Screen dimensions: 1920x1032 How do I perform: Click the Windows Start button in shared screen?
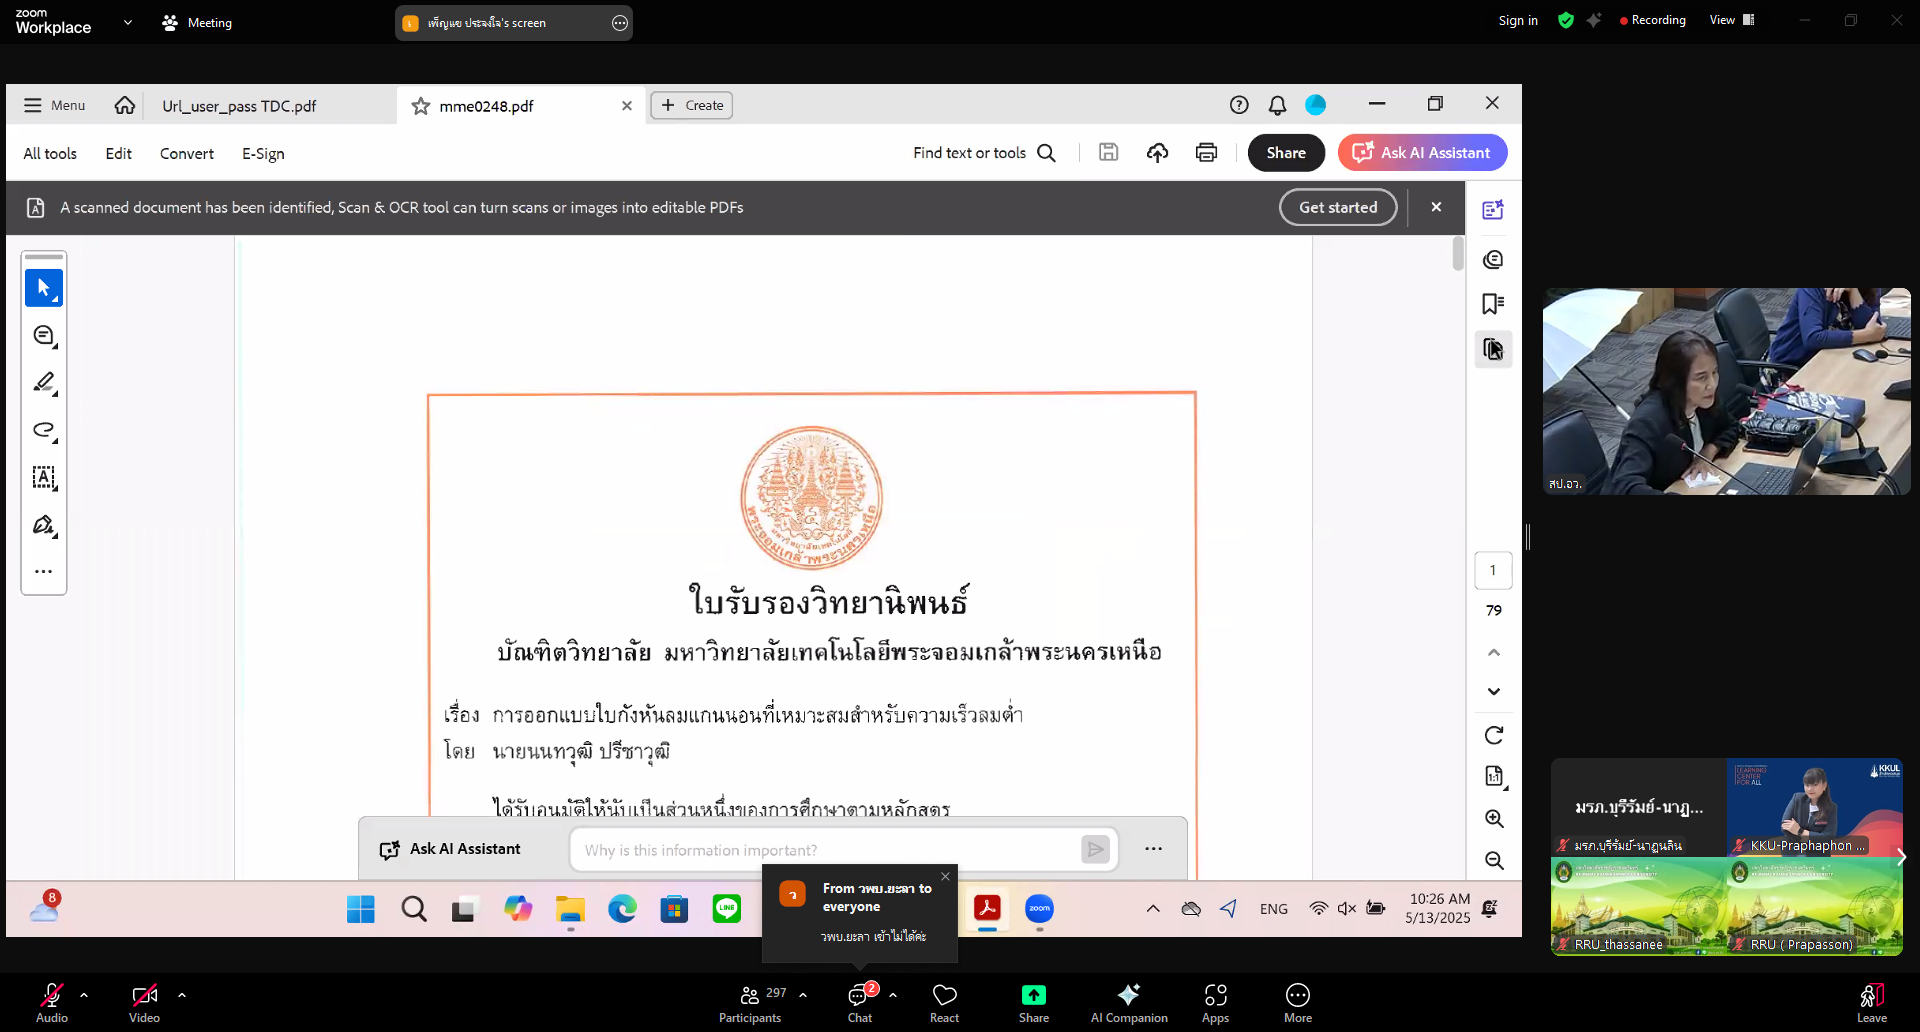click(x=360, y=909)
